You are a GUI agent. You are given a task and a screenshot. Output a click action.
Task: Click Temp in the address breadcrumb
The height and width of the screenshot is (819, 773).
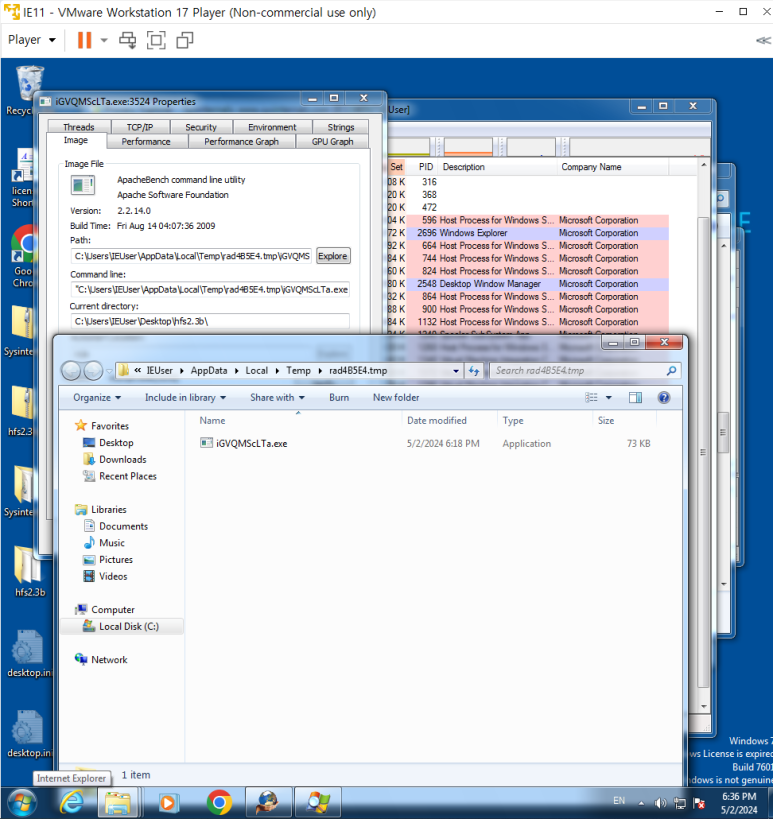(298, 370)
